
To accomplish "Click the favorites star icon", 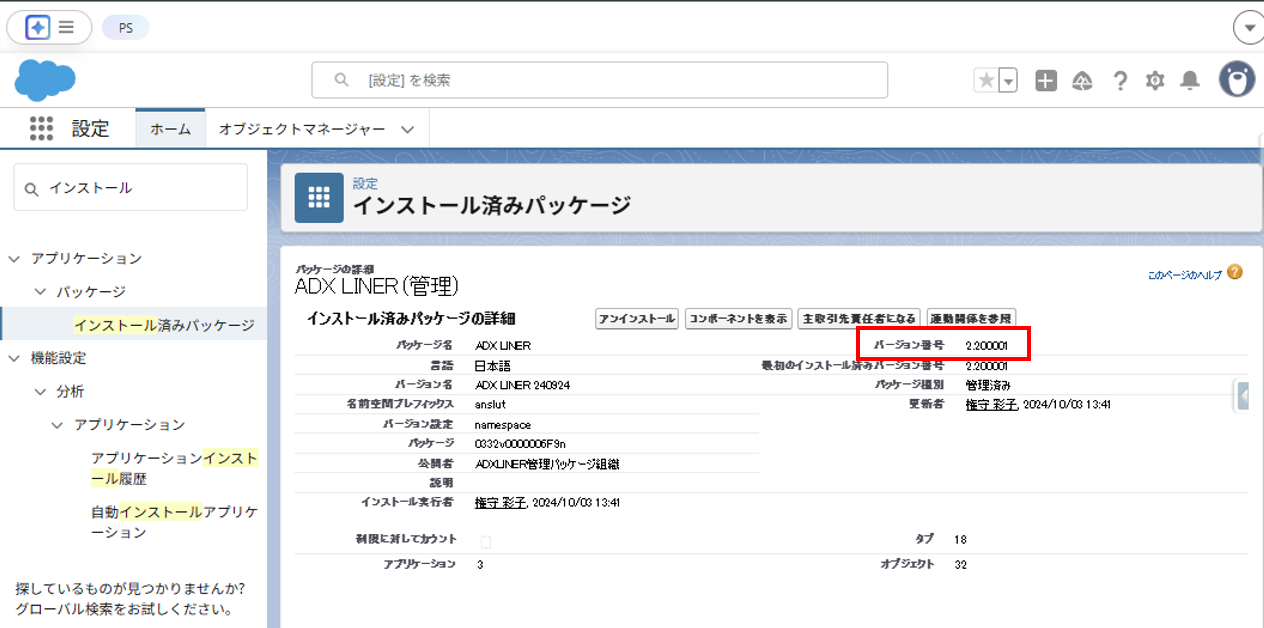I will click(x=986, y=81).
